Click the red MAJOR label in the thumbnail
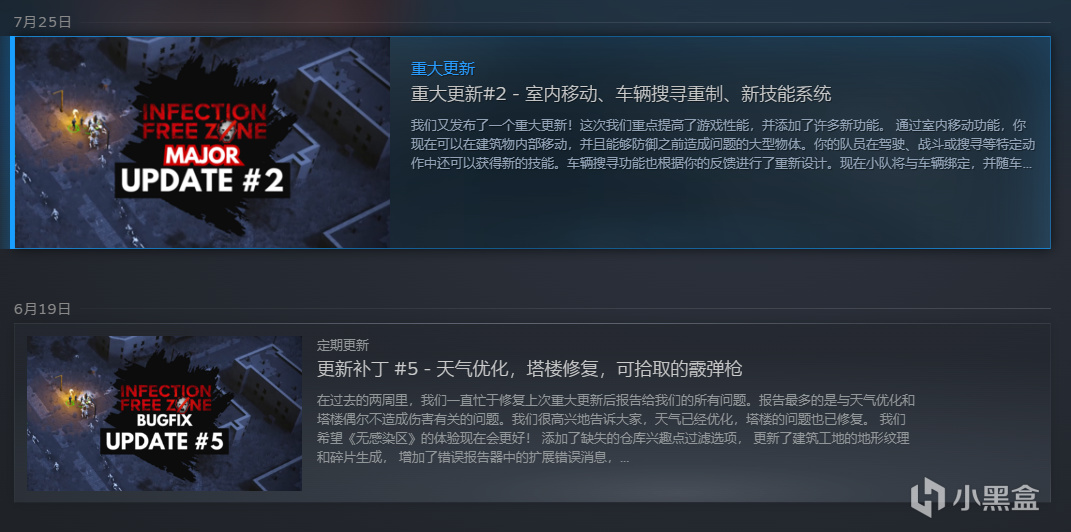 pos(204,155)
